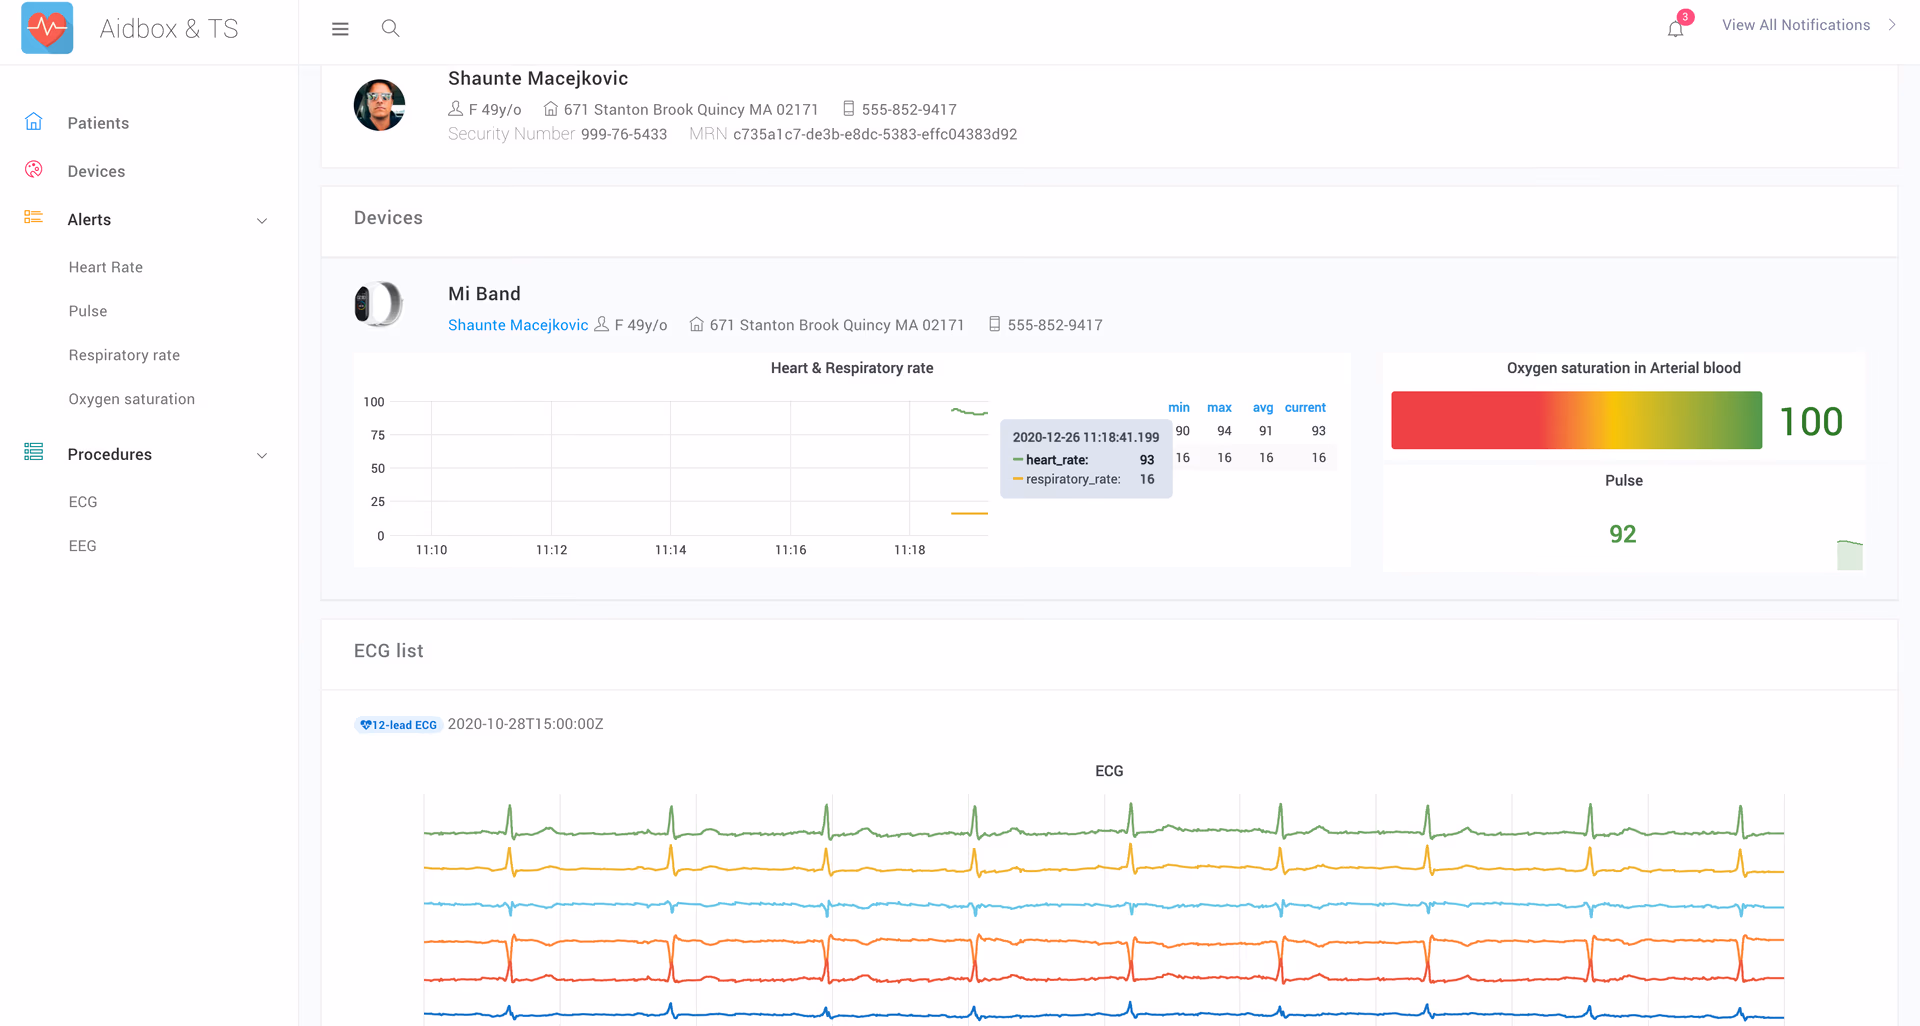Screen dimensions: 1920x1026
Task: Click the hamburger menu icon
Action: 340,28
